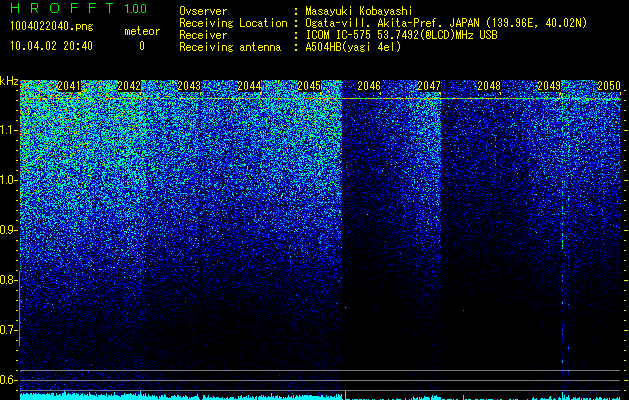Click the 2043 time marker

pyautogui.click(x=189, y=86)
